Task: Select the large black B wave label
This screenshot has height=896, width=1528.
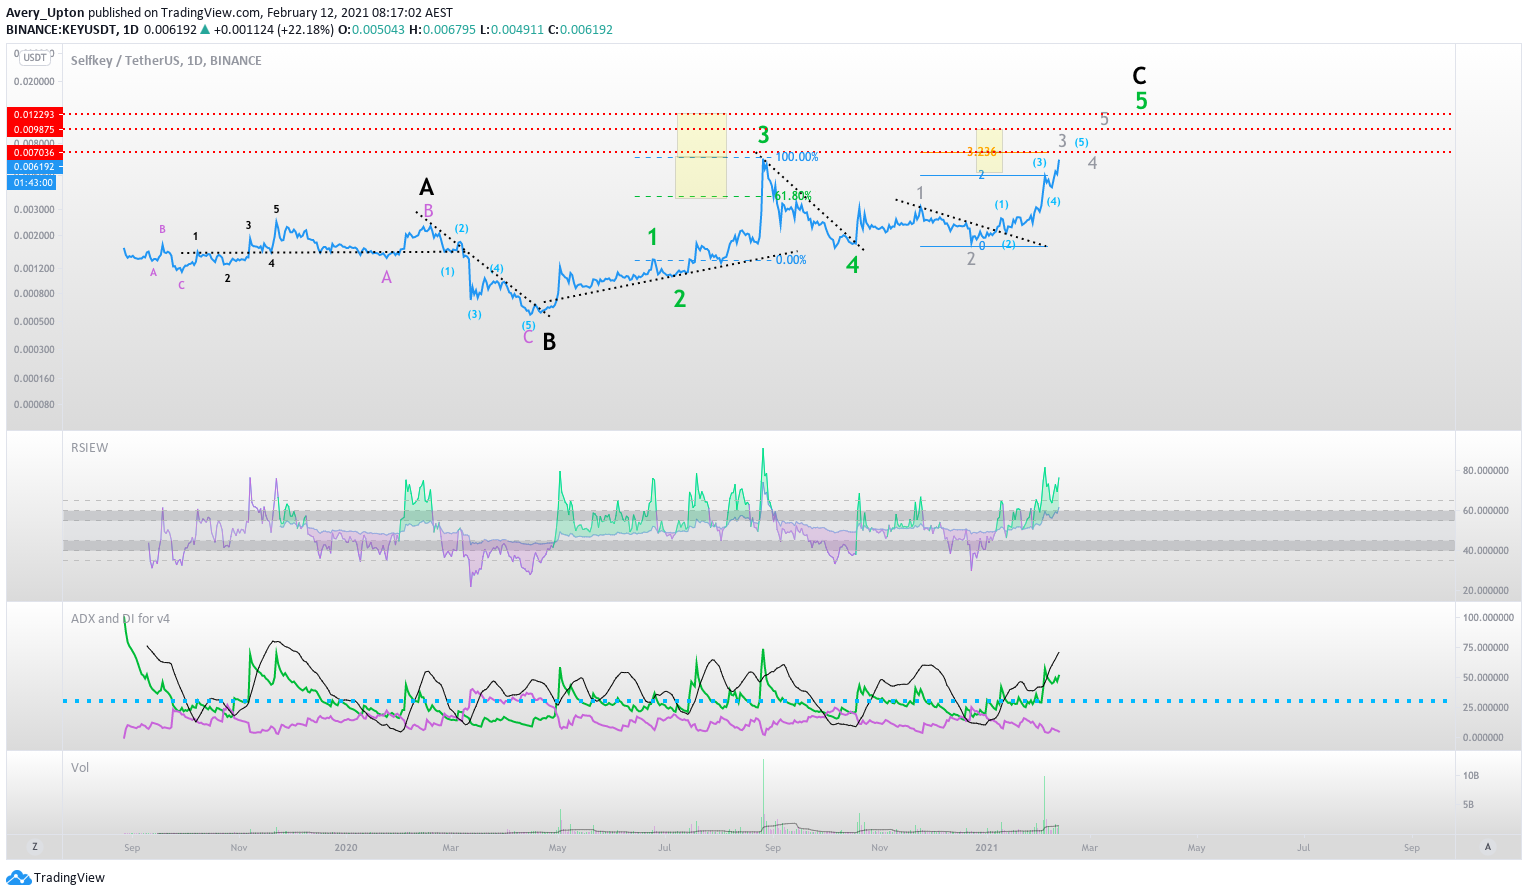Action: tap(549, 342)
